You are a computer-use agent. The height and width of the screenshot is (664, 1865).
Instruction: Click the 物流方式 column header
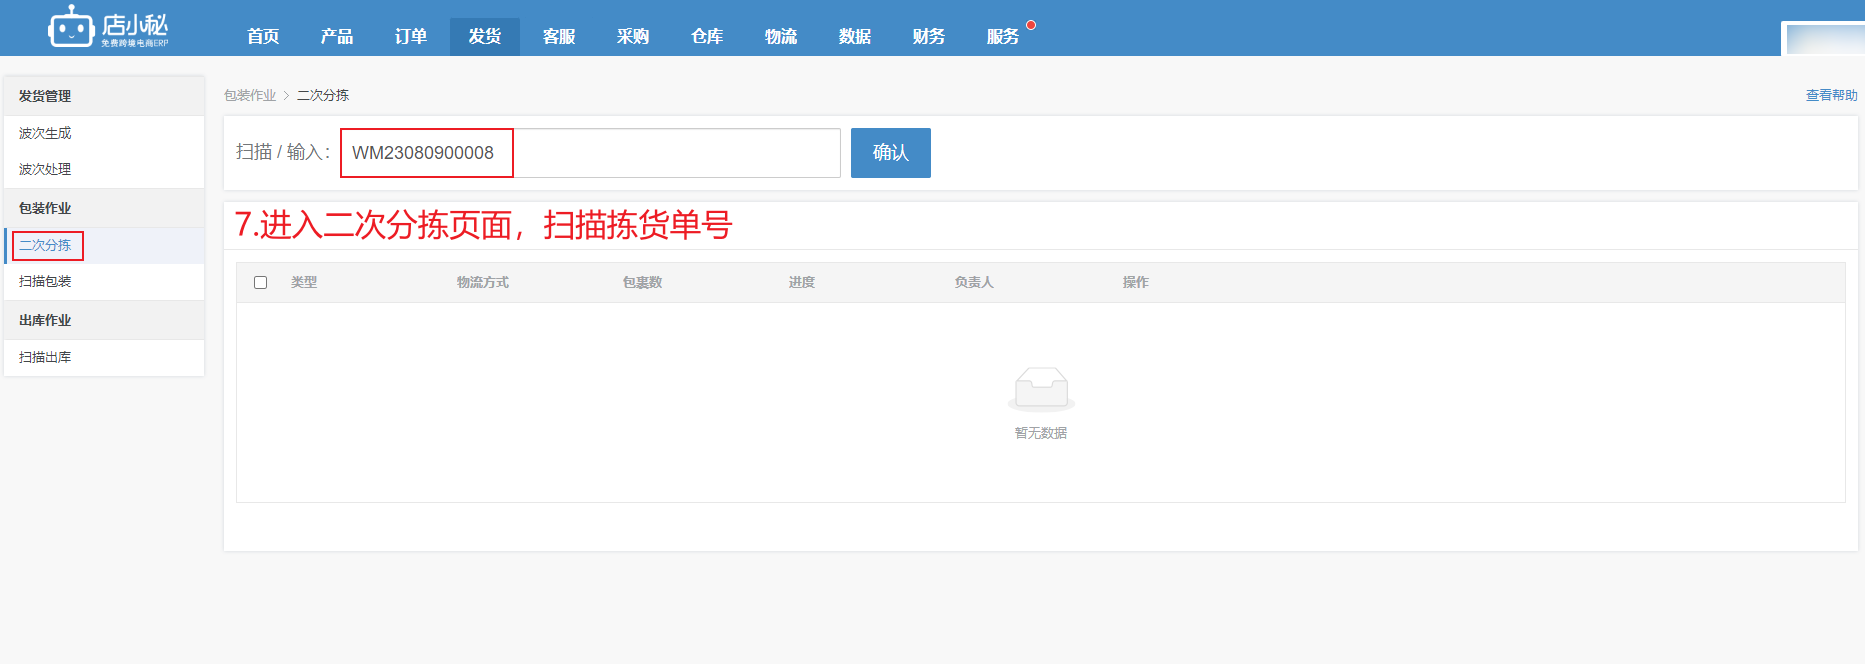point(483,283)
